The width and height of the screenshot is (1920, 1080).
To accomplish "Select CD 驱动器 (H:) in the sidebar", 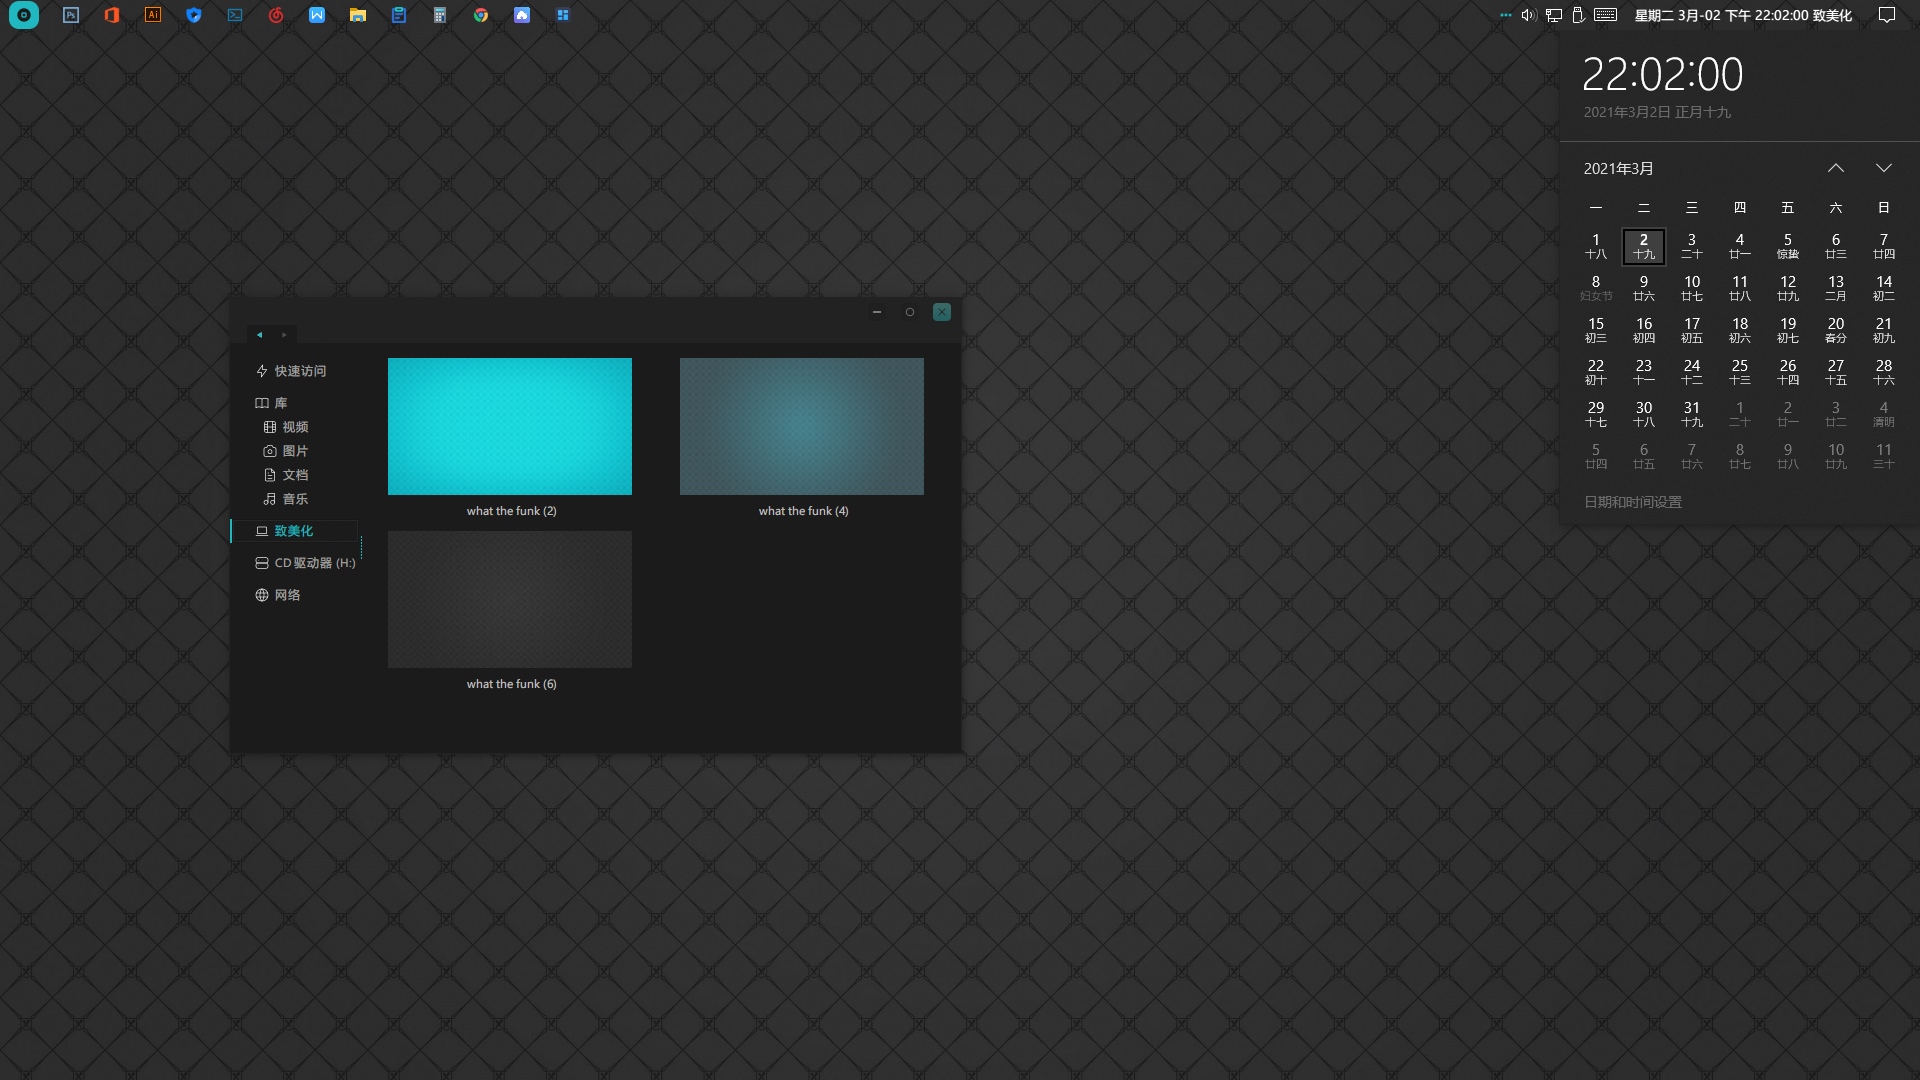I will (314, 563).
